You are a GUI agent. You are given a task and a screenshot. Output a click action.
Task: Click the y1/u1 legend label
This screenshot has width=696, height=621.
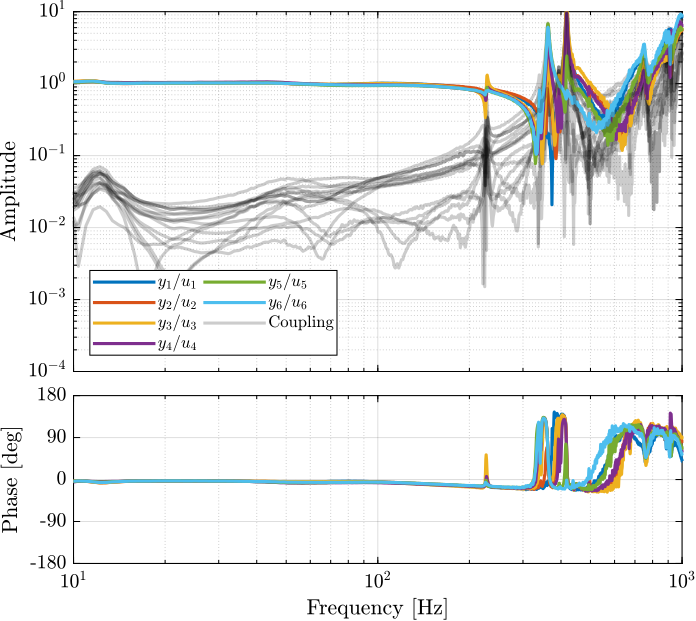click(x=177, y=283)
